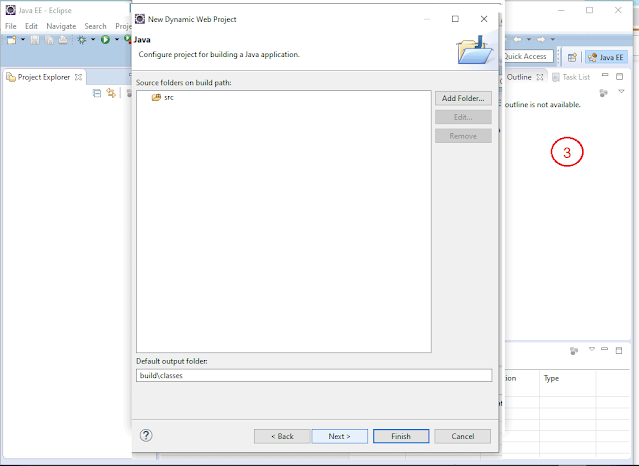This screenshot has height=466, width=639.
Task: Select the Outline tab
Action: [x=519, y=77]
